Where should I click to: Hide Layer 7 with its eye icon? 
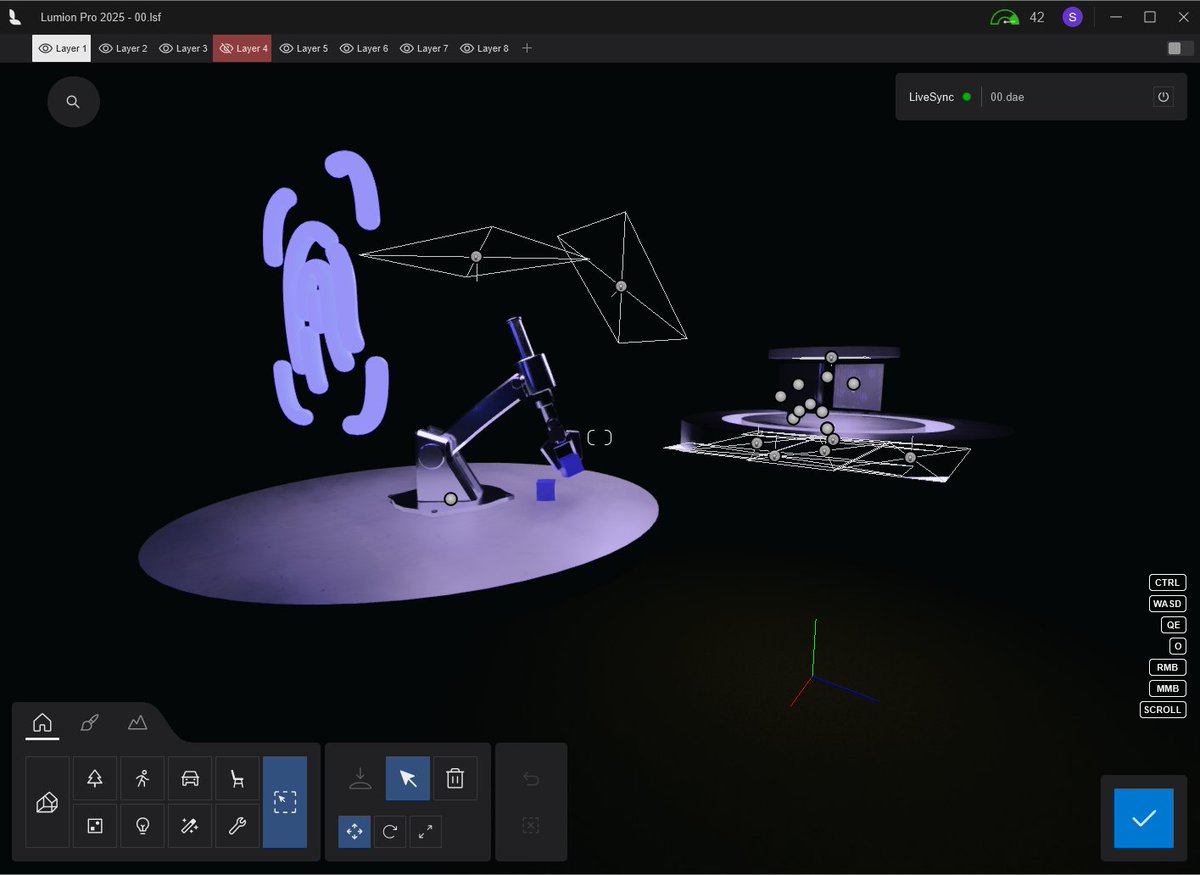(x=406, y=48)
